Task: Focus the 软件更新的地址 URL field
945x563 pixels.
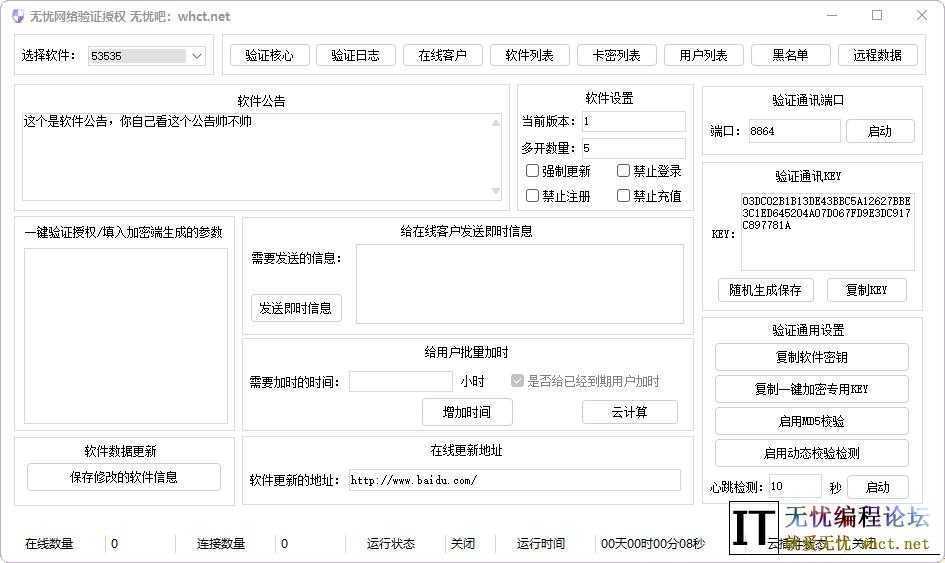Action: (514, 480)
